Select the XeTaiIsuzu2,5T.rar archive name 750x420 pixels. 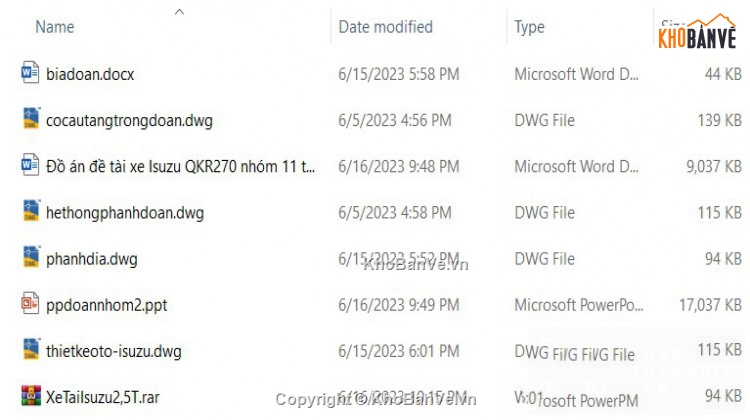pyautogui.click(x=103, y=397)
